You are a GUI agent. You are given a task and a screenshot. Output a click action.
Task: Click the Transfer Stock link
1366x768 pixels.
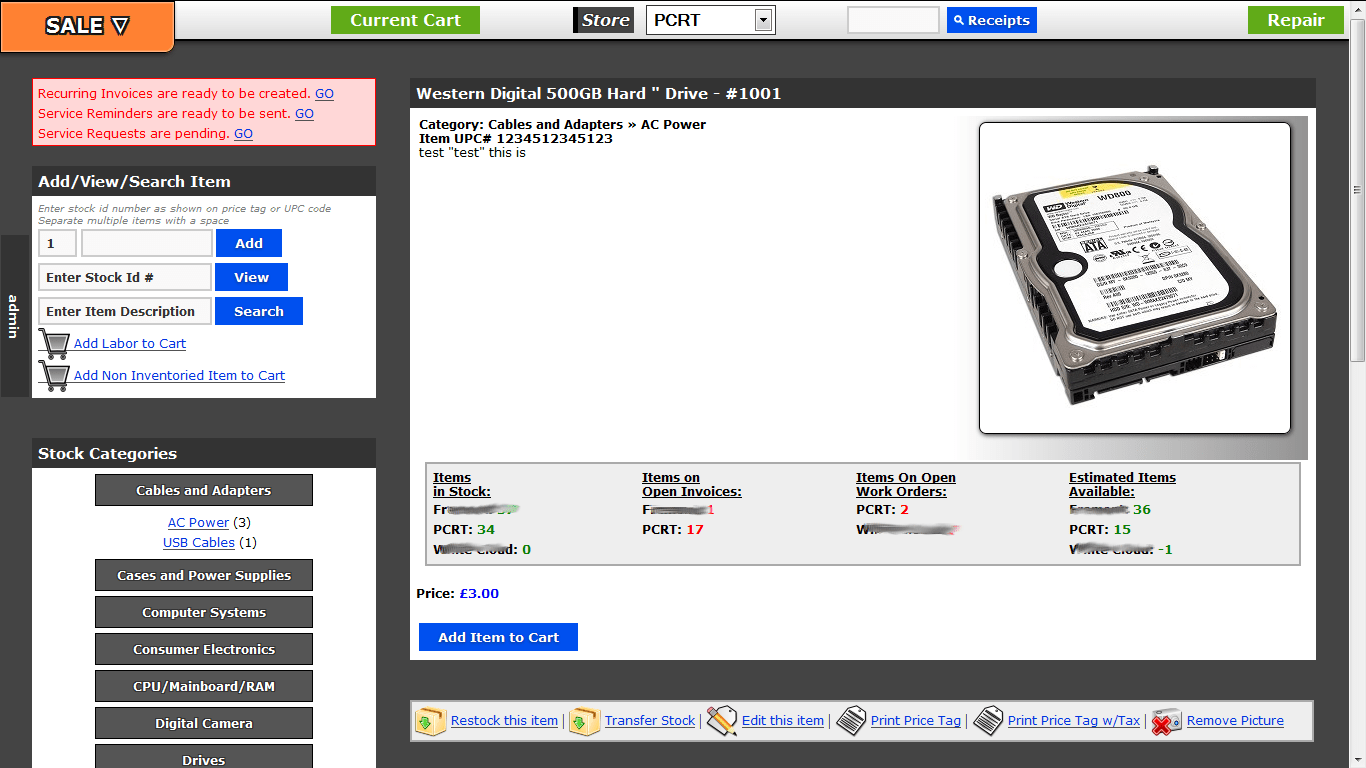650,721
